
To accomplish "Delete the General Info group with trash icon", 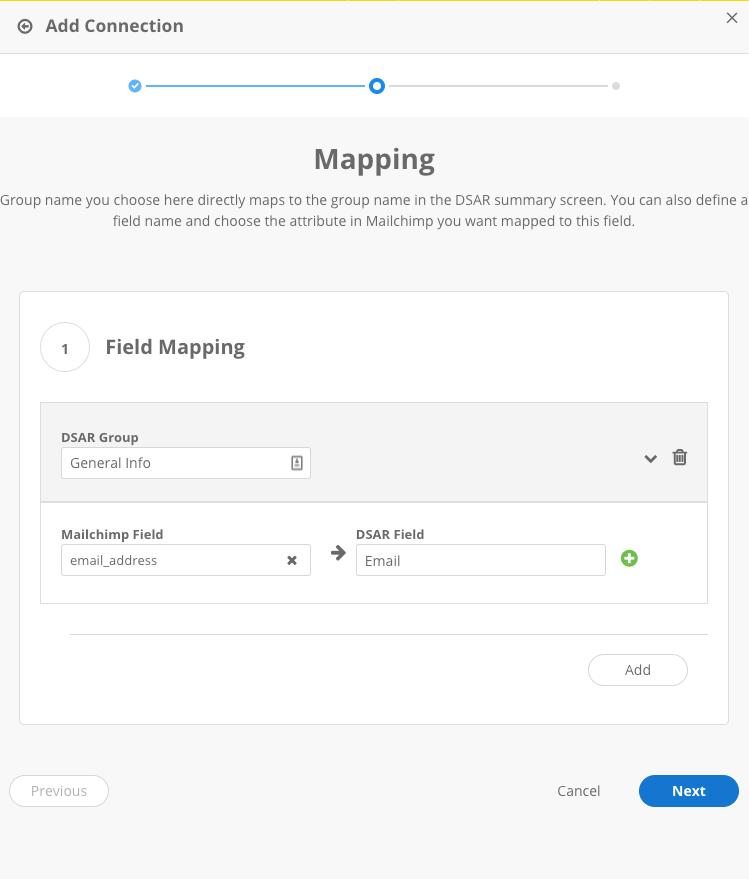I will point(680,457).
